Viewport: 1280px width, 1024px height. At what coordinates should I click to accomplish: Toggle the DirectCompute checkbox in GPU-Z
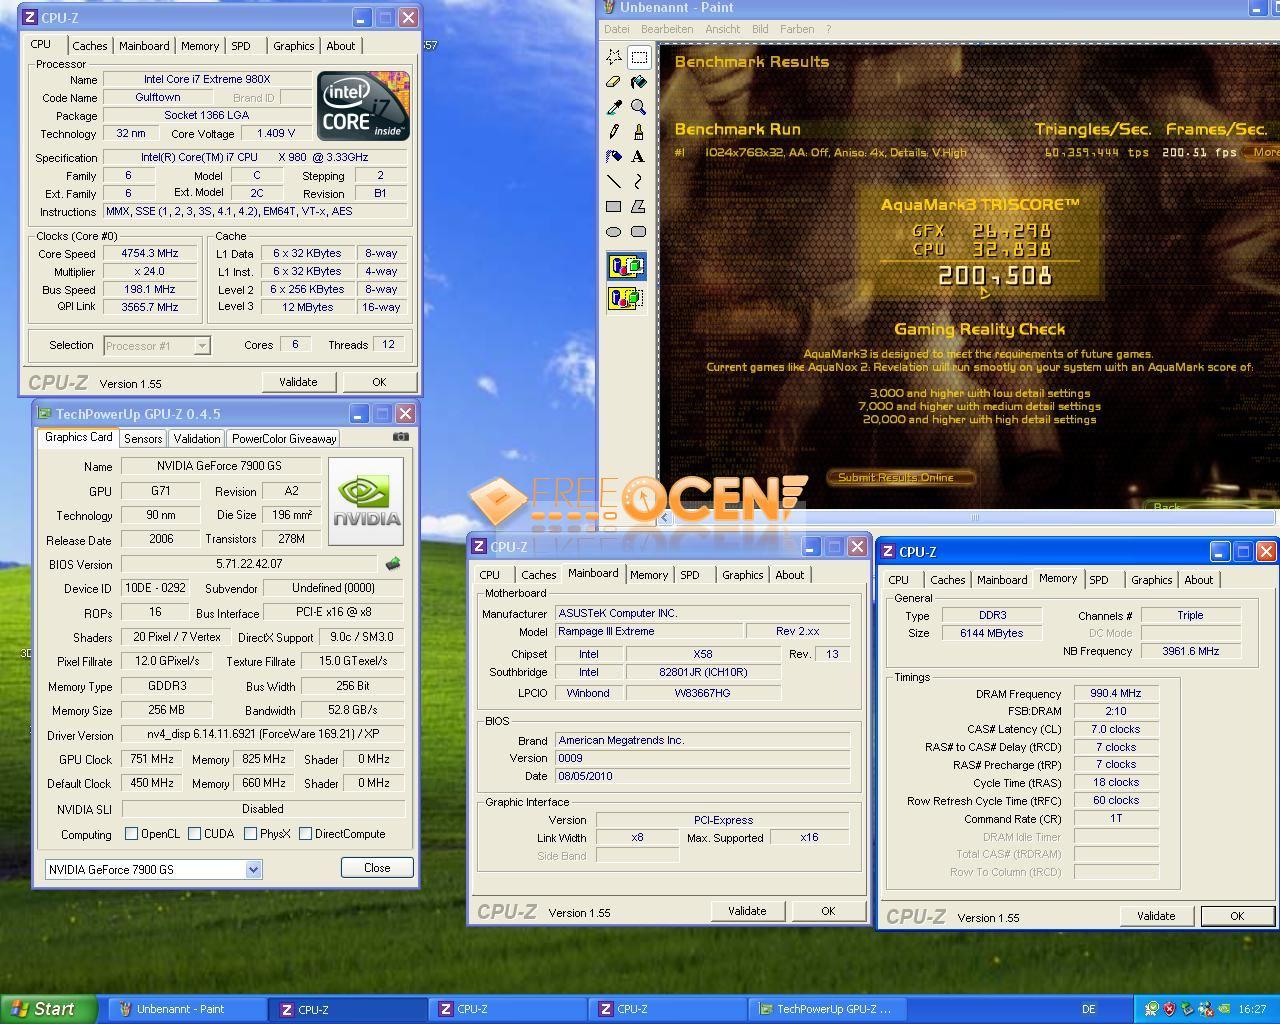pyautogui.click(x=305, y=834)
